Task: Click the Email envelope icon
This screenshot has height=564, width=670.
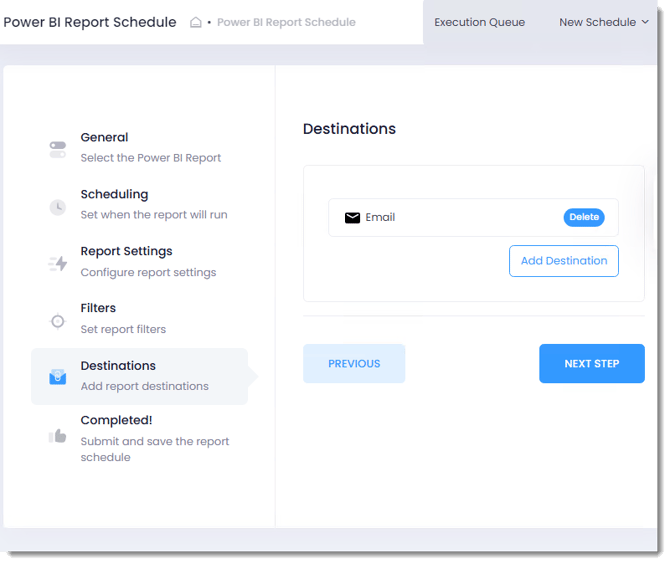Action: pos(352,217)
